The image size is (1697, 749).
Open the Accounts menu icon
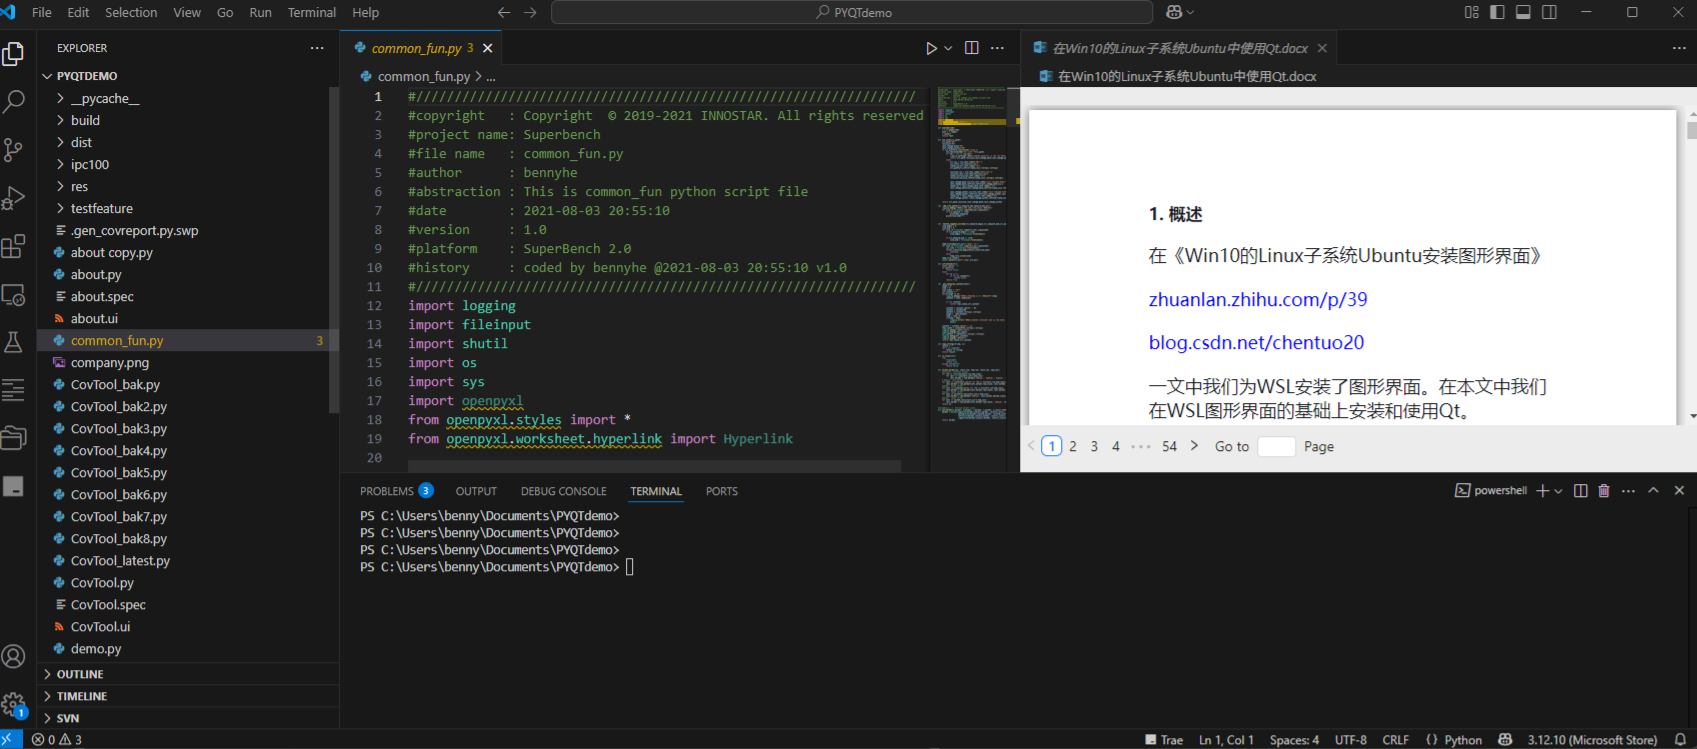pyautogui.click(x=14, y=656)
